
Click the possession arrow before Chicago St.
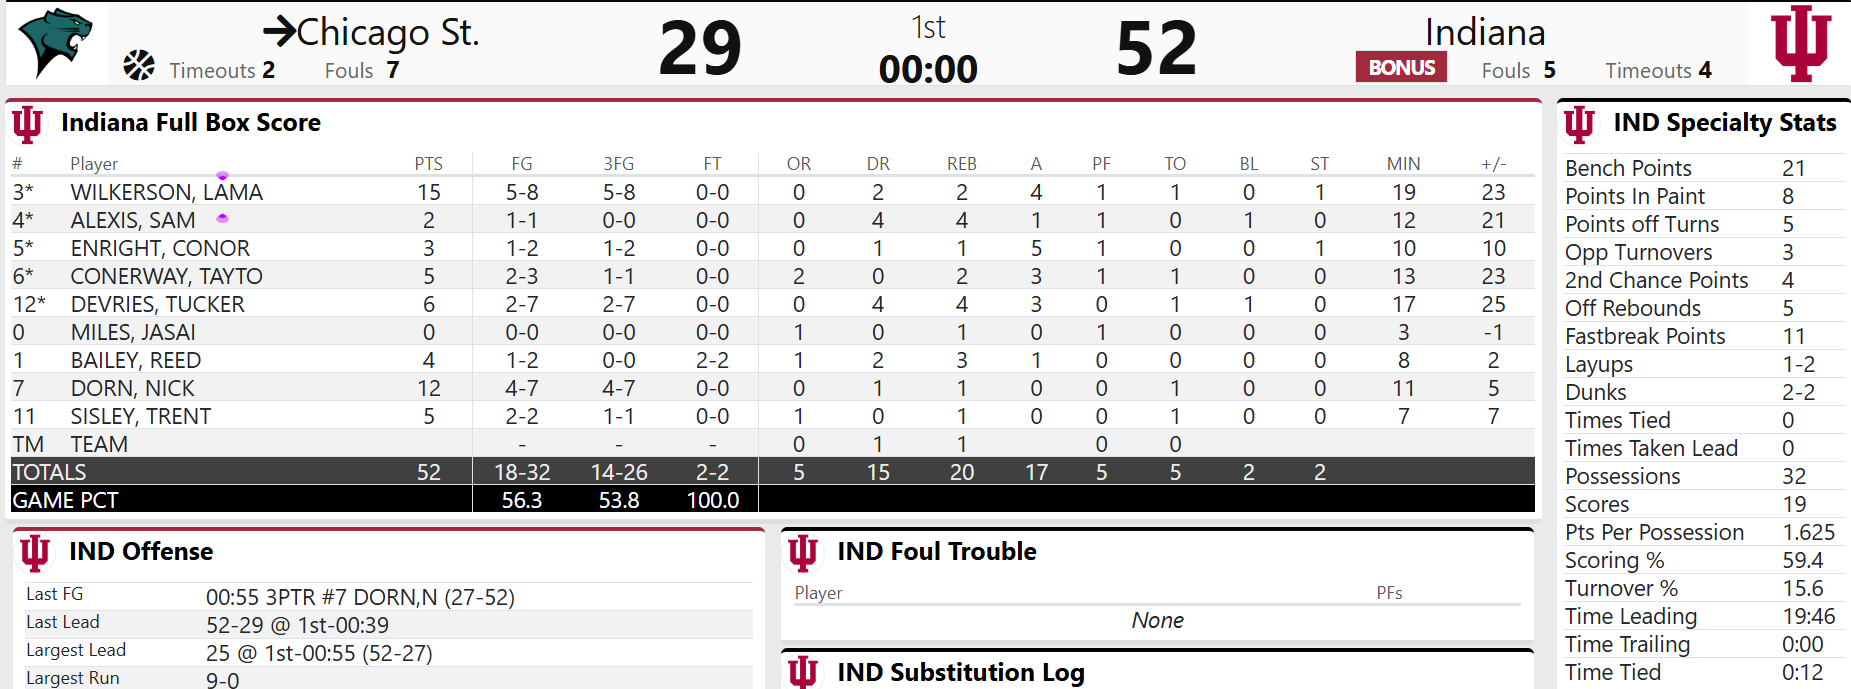point(279,32)
